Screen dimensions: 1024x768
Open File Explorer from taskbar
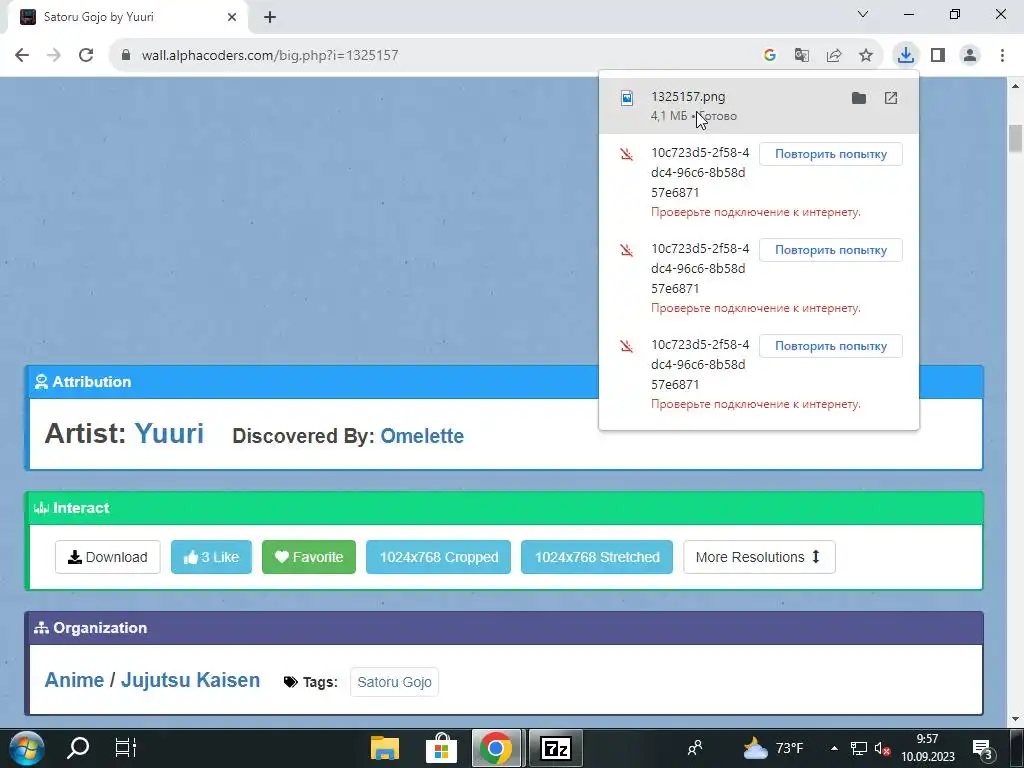385,748
